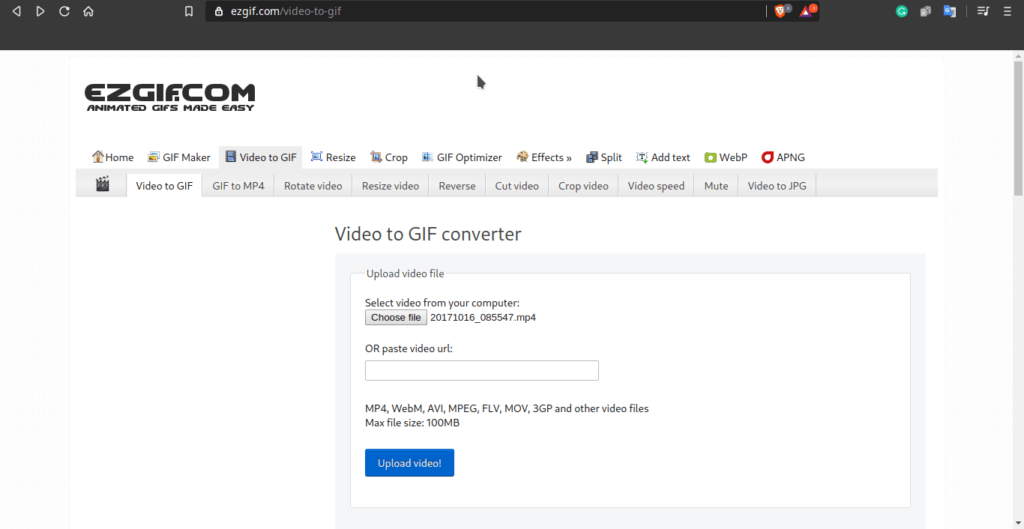Image resolution: width=1024 pixels, height=529 pixels.
Task: Switch to the Mute tab
Action: [x=716, y=185]
